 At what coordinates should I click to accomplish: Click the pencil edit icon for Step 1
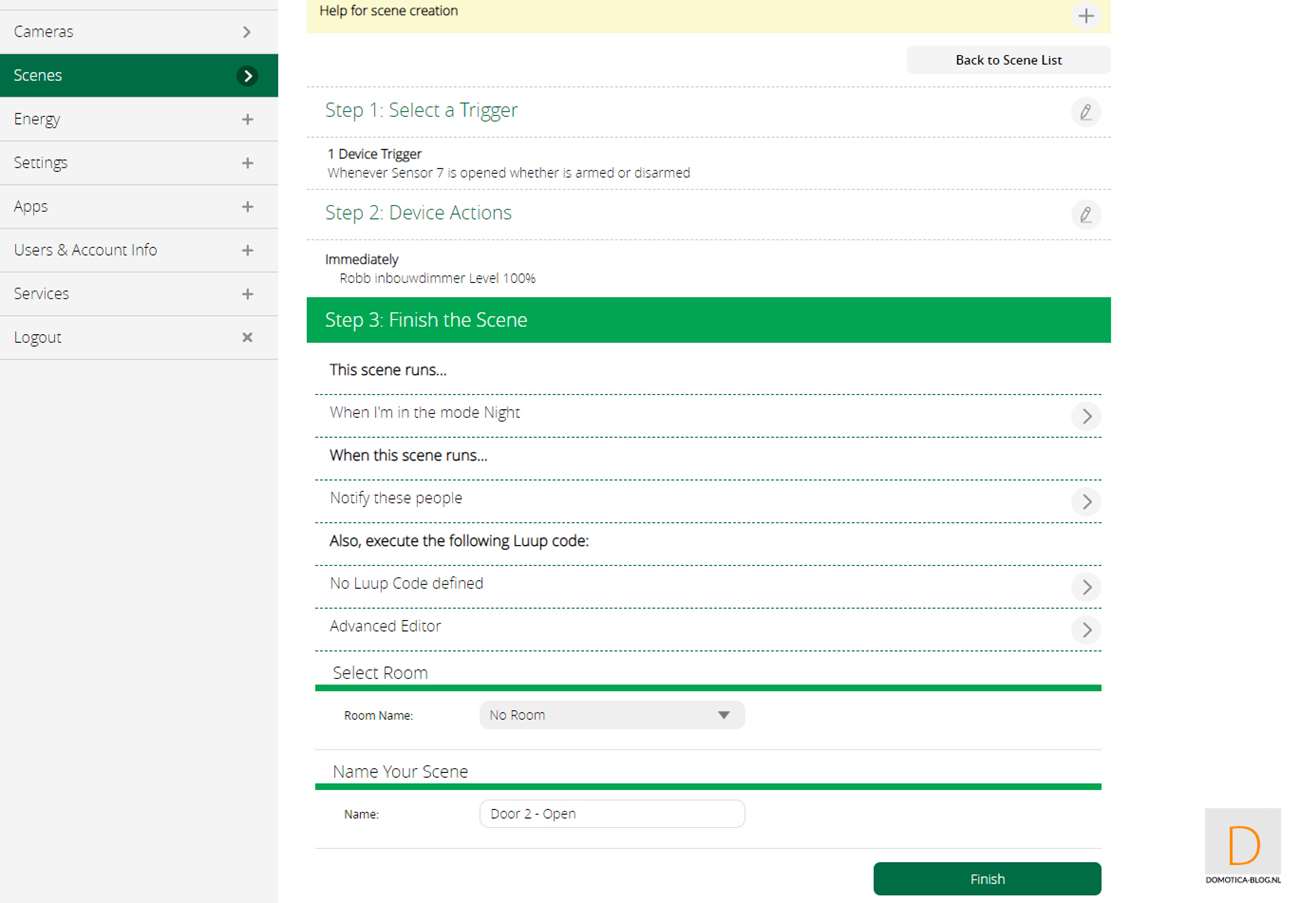[1085, 111]
